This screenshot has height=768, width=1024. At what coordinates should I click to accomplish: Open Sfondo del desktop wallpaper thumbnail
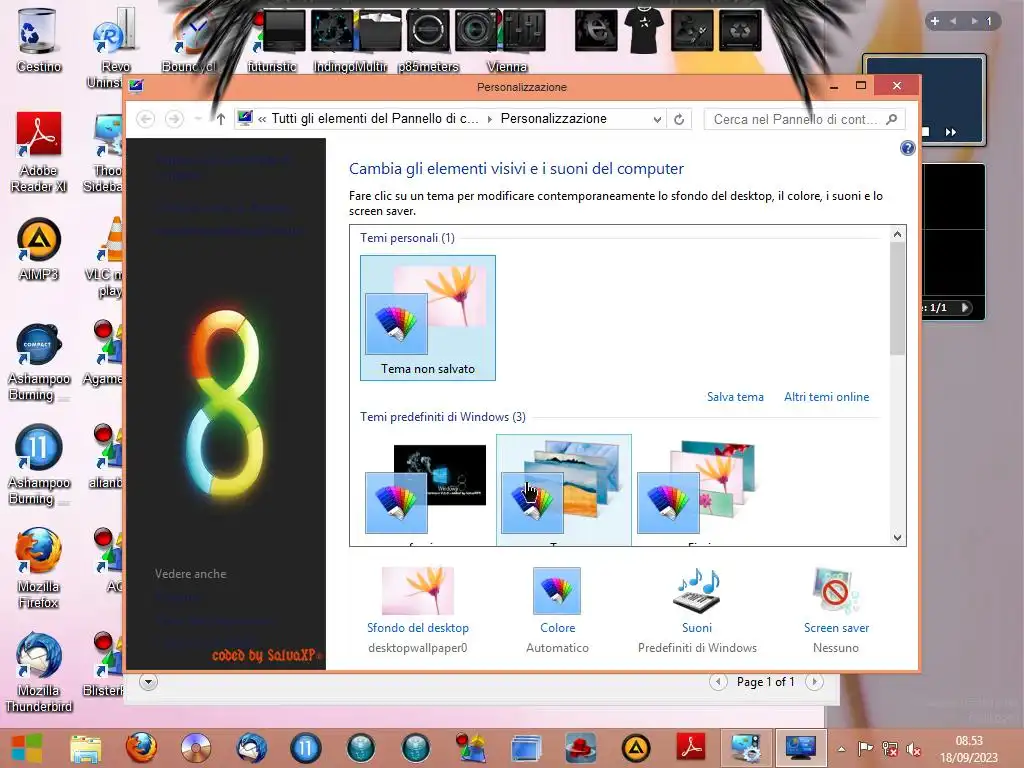click(x=418, y=590)
